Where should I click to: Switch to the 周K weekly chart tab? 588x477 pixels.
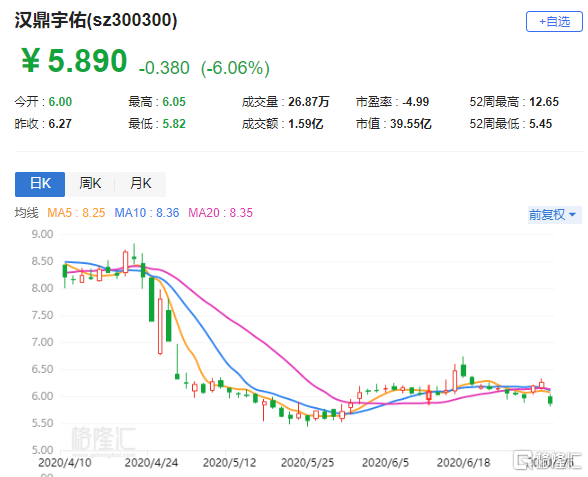(x=90, y=184)
